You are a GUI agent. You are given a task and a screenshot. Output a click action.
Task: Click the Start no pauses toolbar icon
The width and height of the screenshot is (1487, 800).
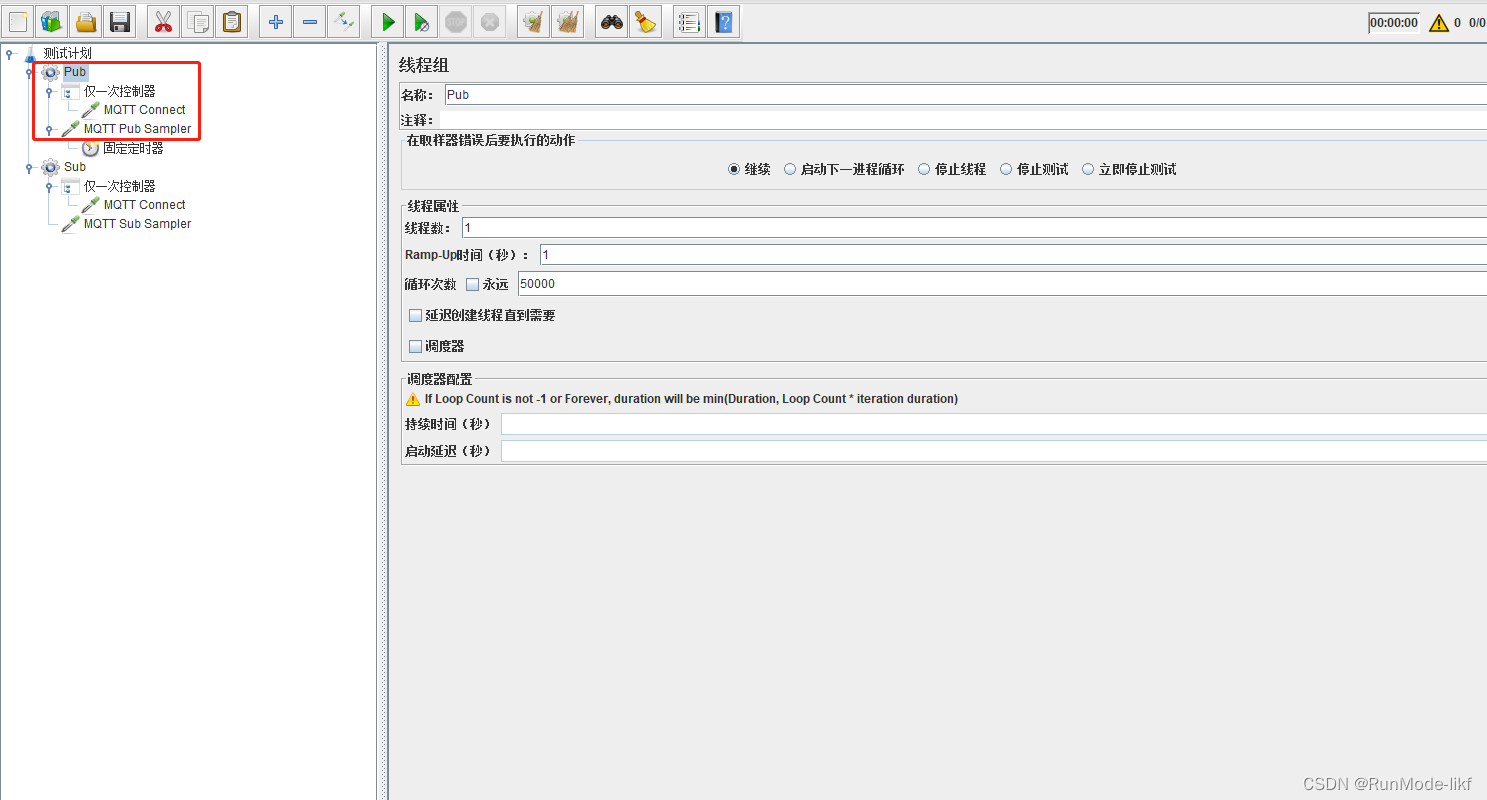tap(421, 21)
